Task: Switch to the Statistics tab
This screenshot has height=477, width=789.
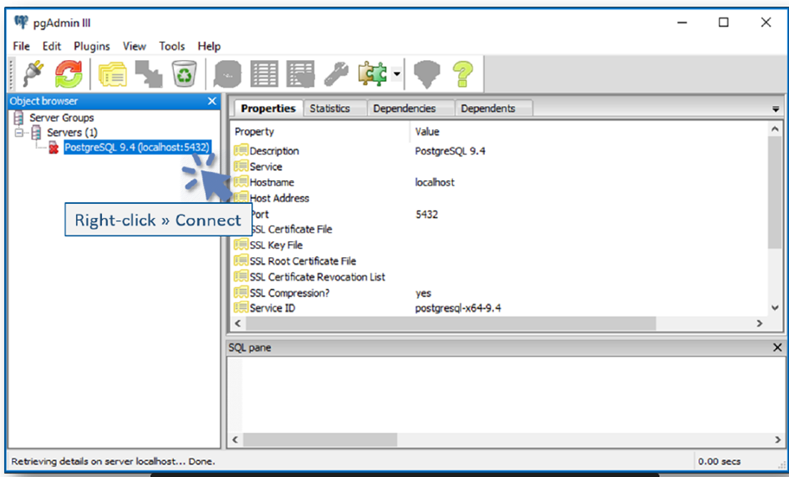Action: 329,108
